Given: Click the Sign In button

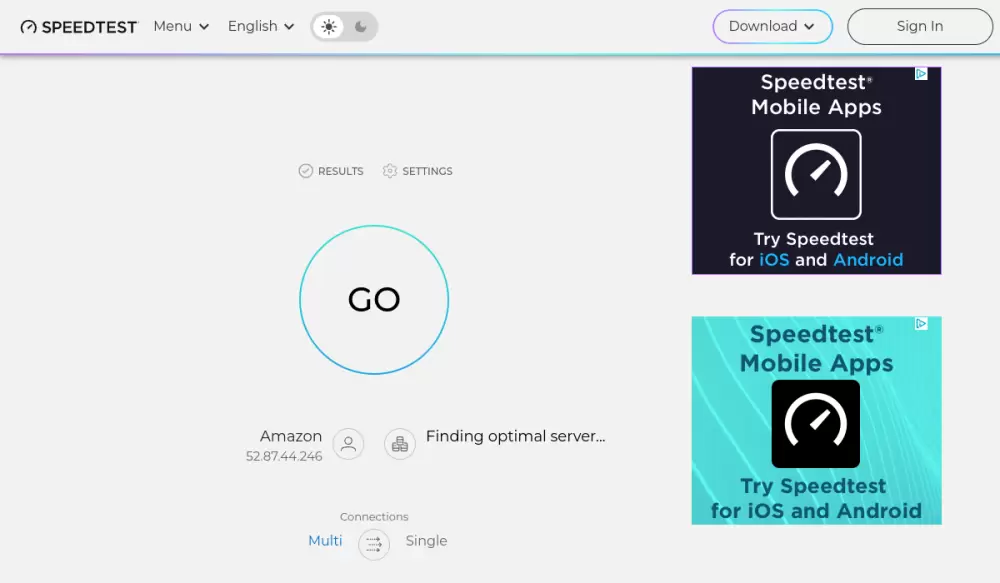Looking at the screenshot, I should [920, 26].
